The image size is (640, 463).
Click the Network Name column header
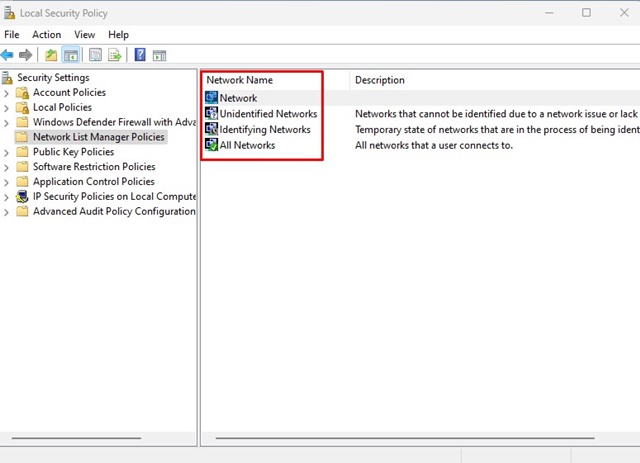tap(240, 80)
